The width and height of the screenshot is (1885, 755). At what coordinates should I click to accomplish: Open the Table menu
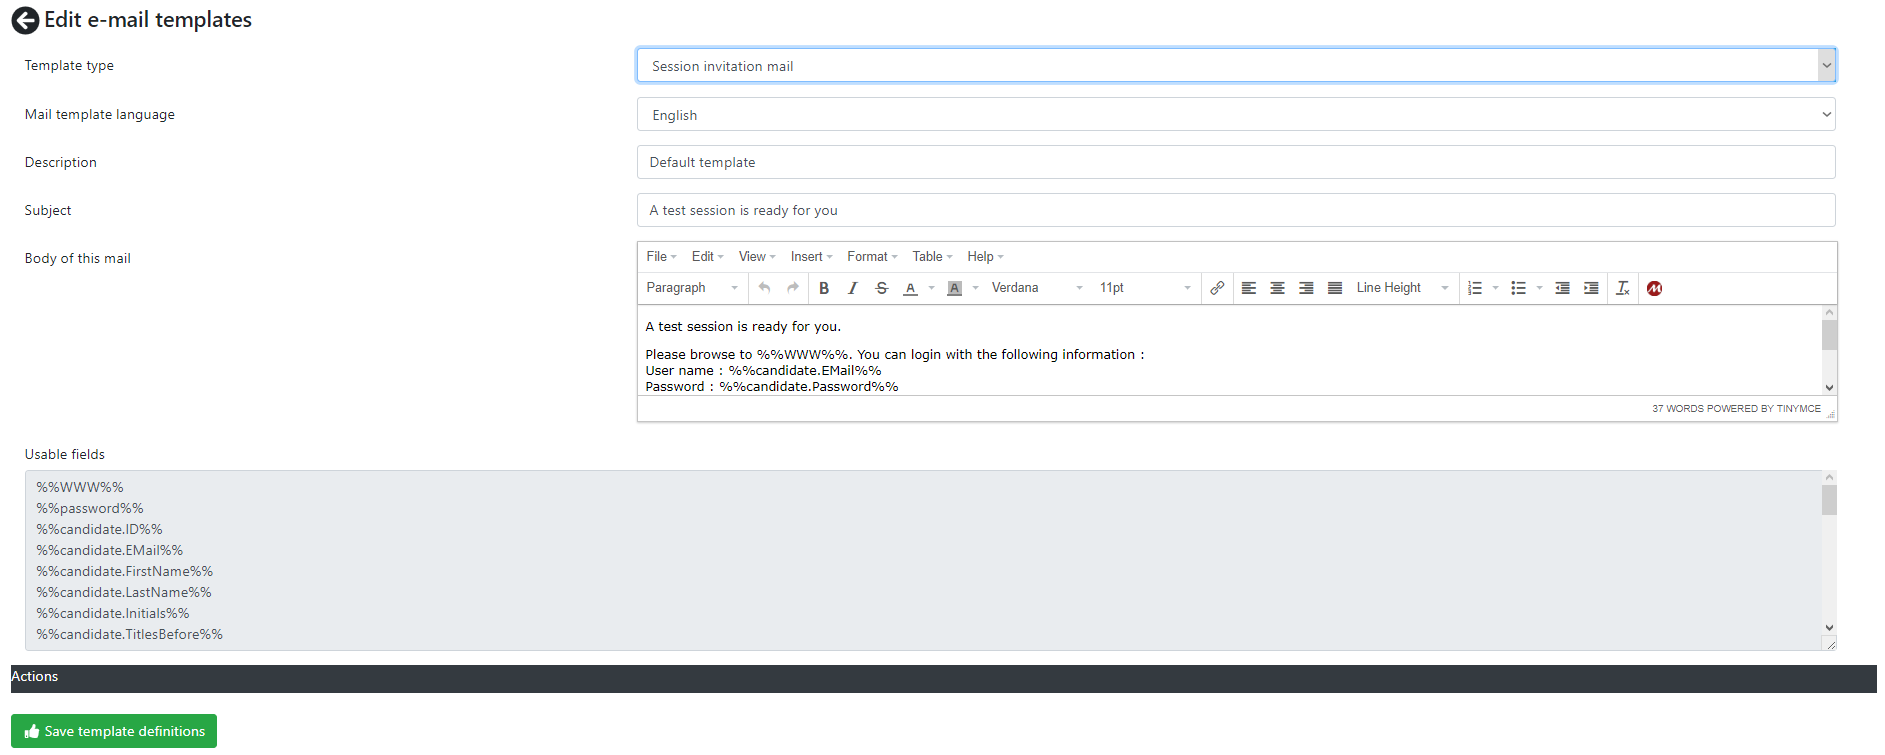932,257
